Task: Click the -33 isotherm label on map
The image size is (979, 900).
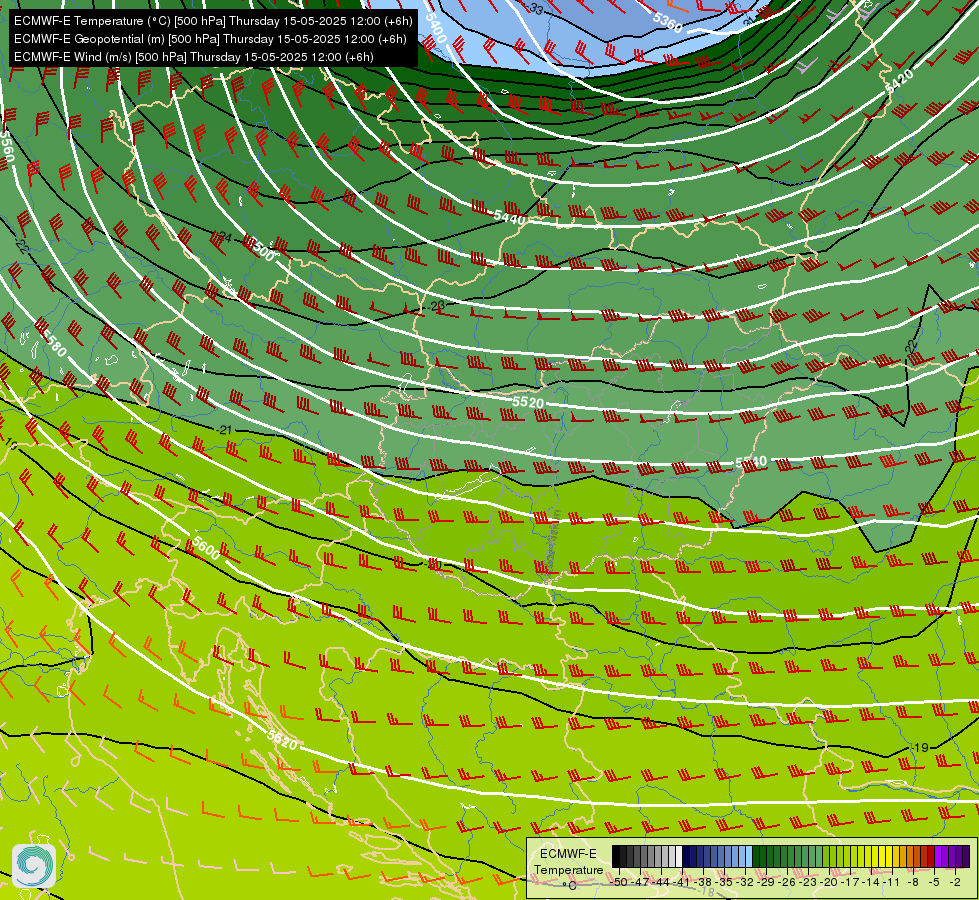Action: click(x=536, y=9)
